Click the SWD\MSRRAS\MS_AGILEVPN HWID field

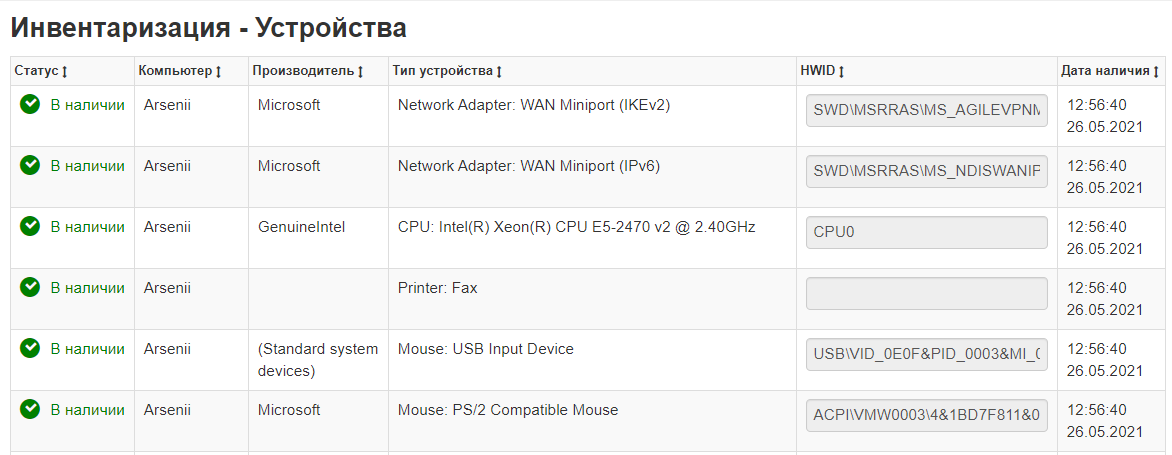click(926, 110)
